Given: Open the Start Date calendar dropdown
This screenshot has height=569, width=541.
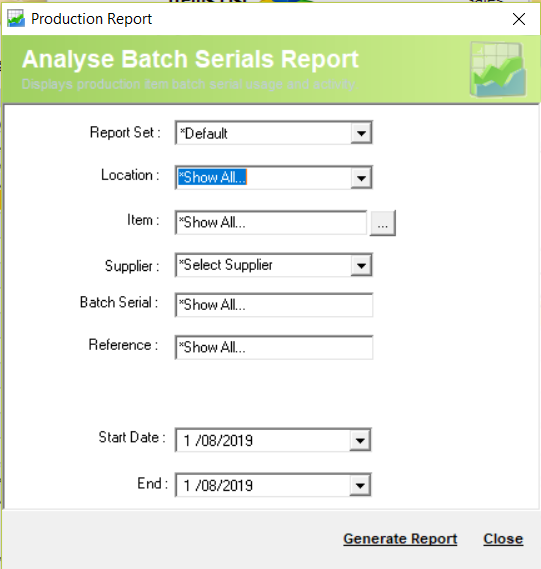Looking at the screenshot, I should (360, 440).
